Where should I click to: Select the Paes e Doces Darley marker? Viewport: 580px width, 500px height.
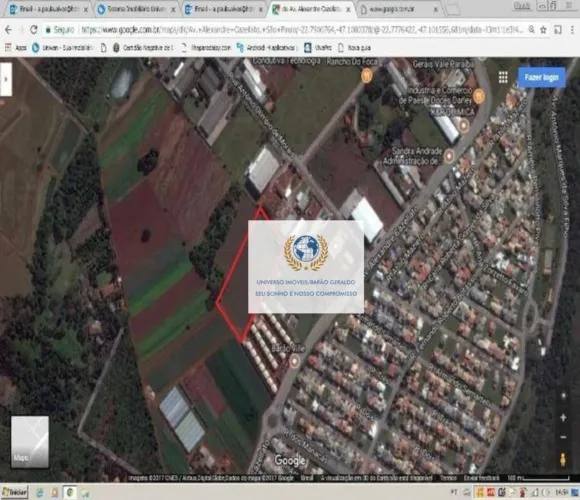point(478,97)
